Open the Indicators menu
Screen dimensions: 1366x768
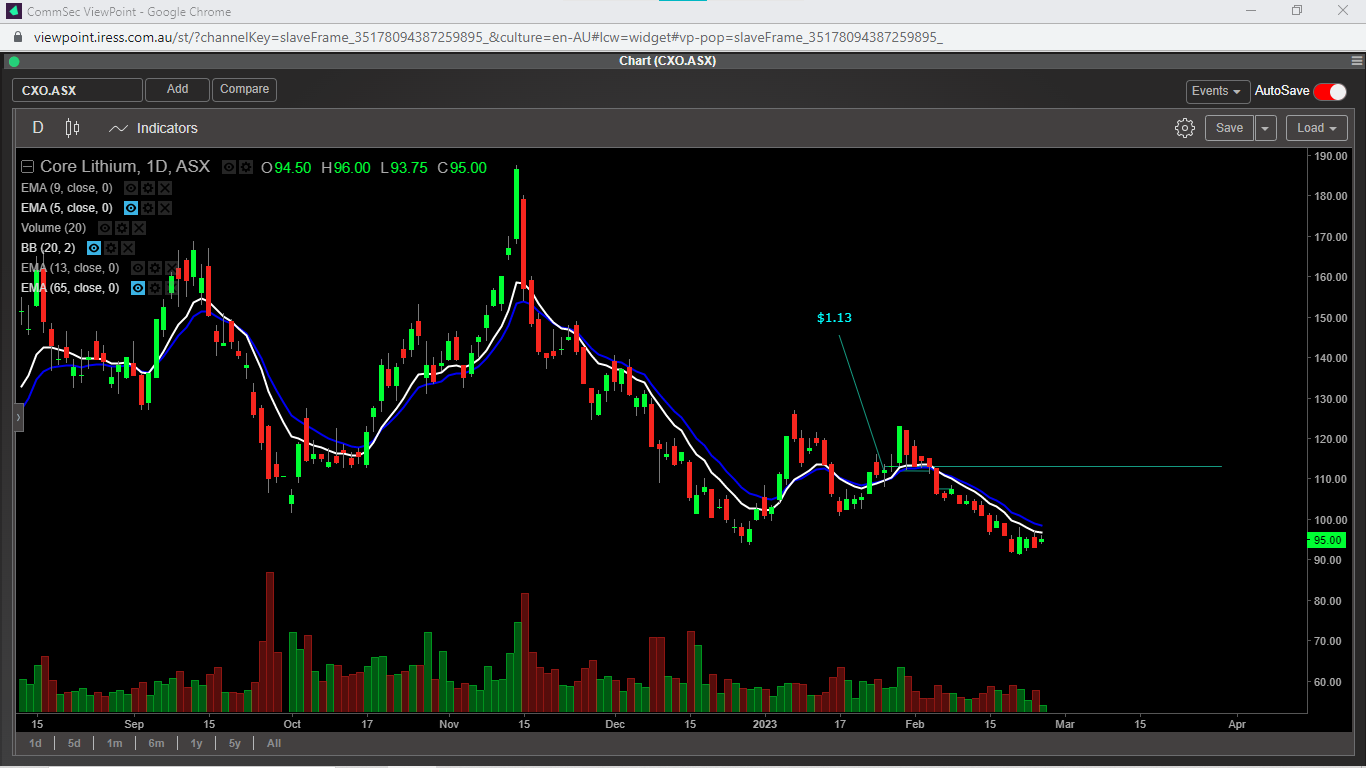[153, 128]
